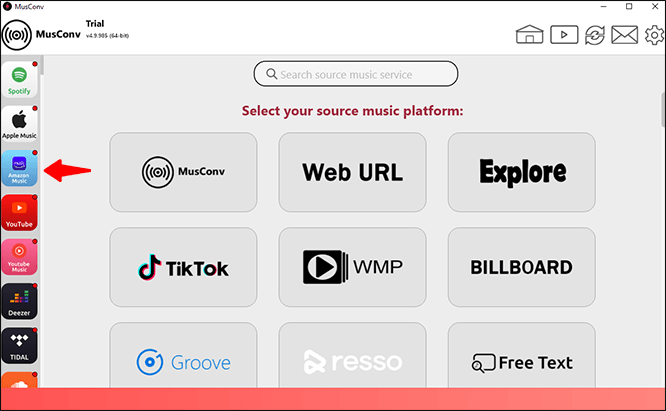Select Deezer from the sidebar
The width and height of the screenshot is (666, 411).
(19, 301)
